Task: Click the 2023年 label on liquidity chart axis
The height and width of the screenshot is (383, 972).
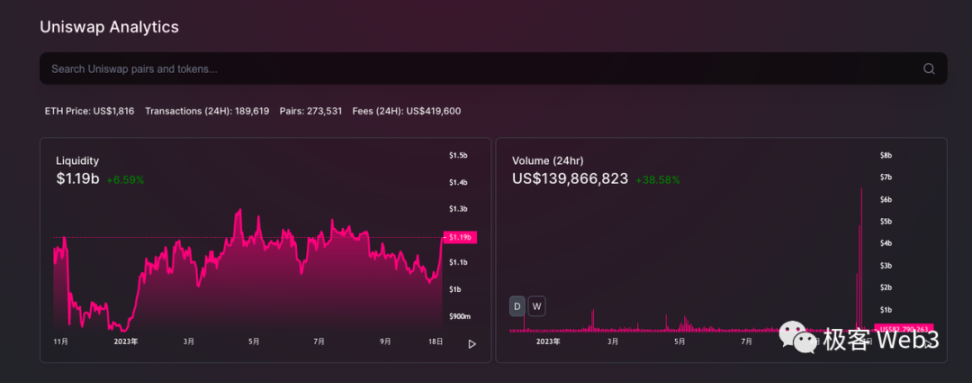Action: (x=126, y=341)
